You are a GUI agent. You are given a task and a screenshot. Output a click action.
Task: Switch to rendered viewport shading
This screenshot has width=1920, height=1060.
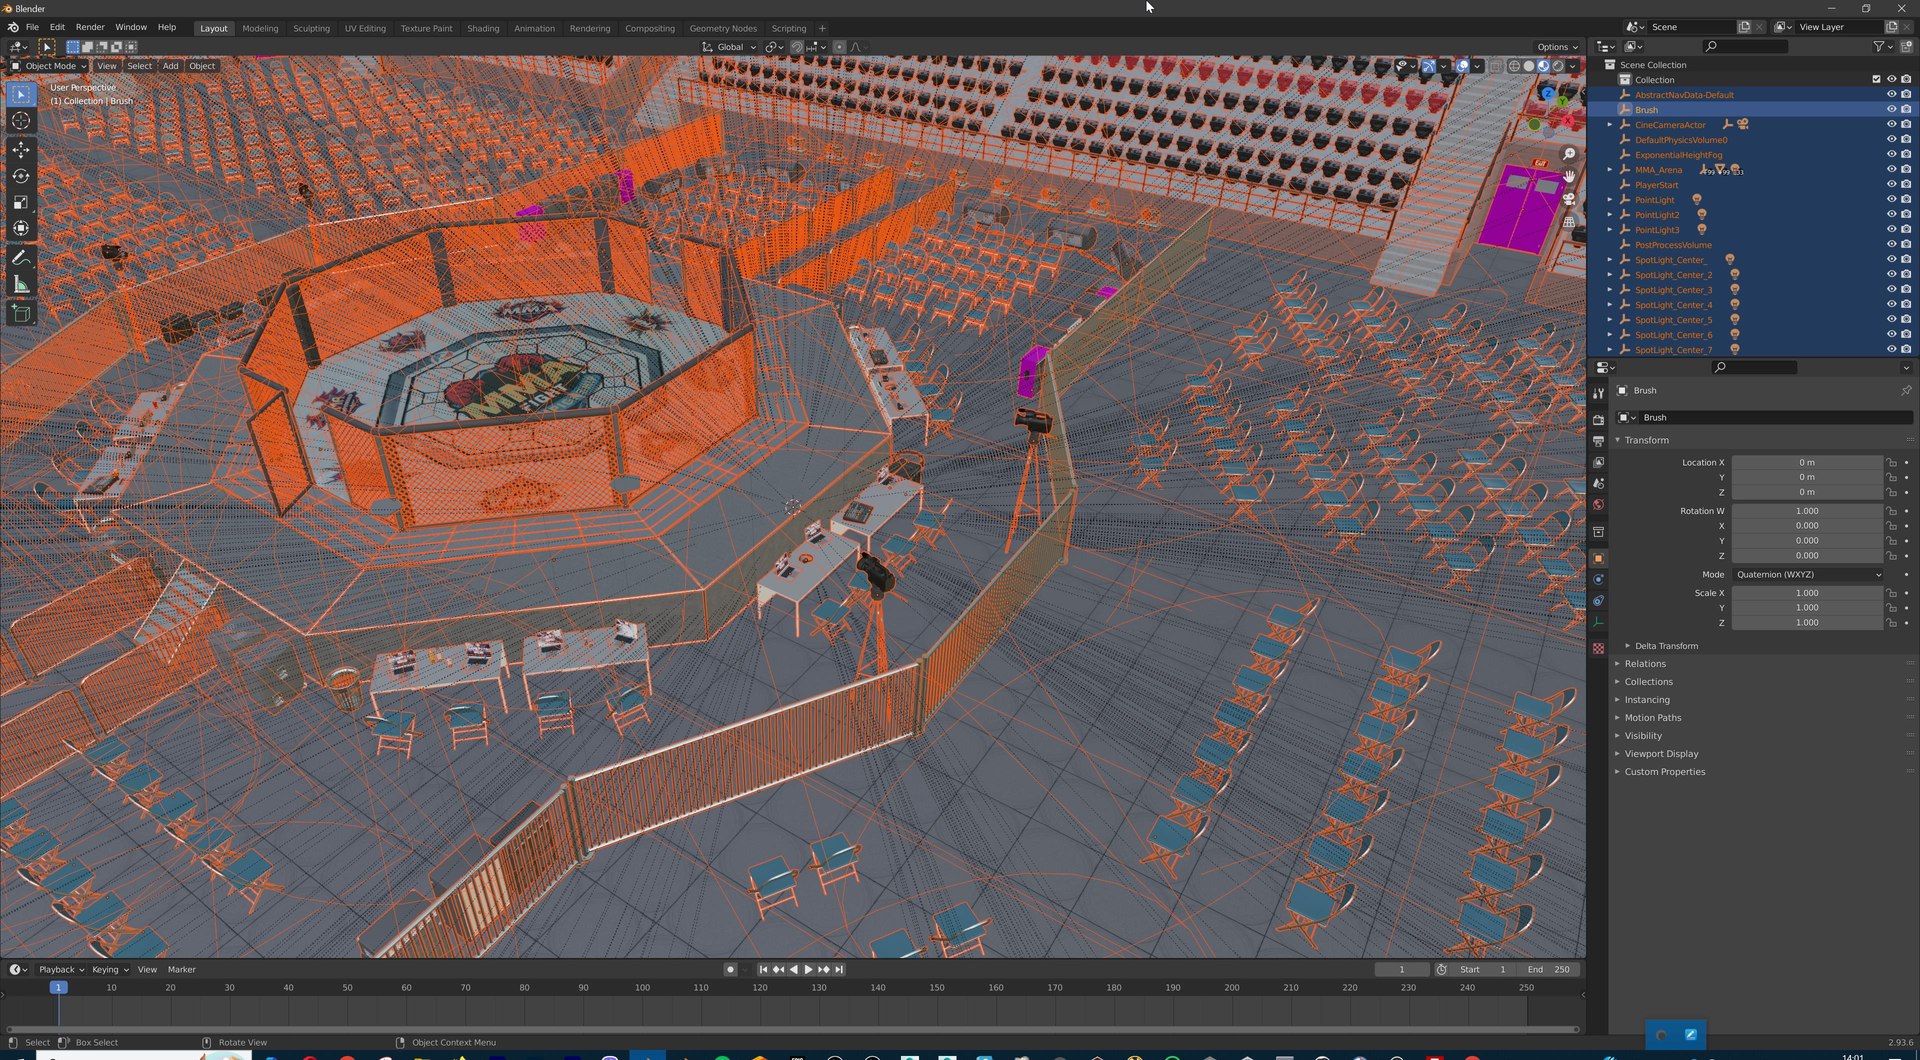1558,66
